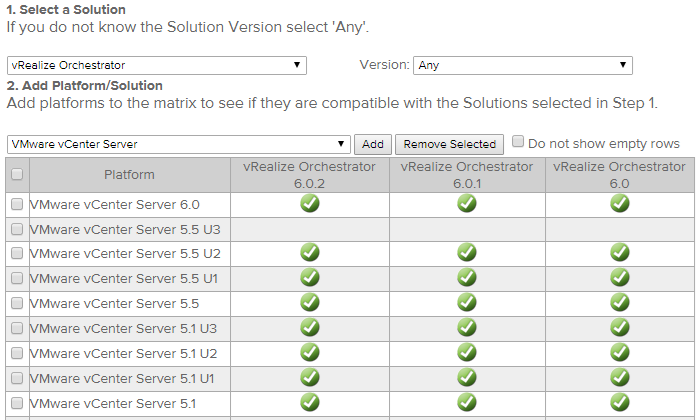Select the 'VMware vCenter Server 5.1' row label
The width and height of the screenshot is (698, 420).
pos(113,404)
